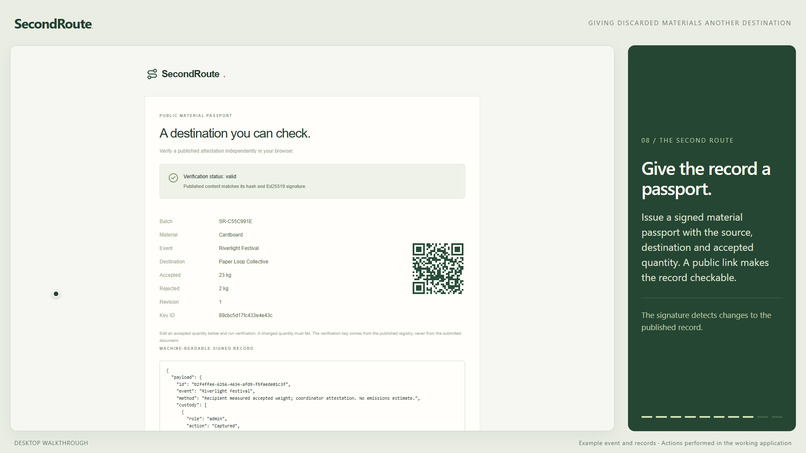Select the destination Paper Loop Collective
Viewport: 806px width, 453px height.
[x=243, y=262]
